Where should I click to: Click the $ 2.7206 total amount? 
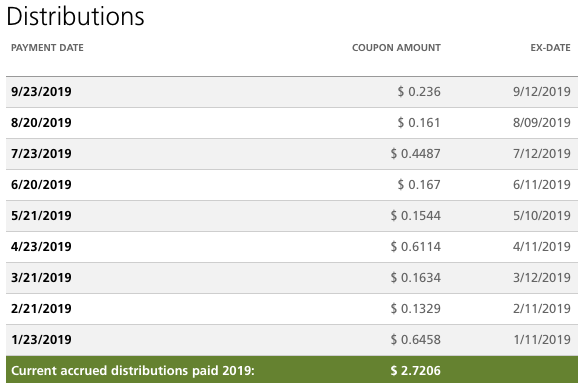point(415,370)
